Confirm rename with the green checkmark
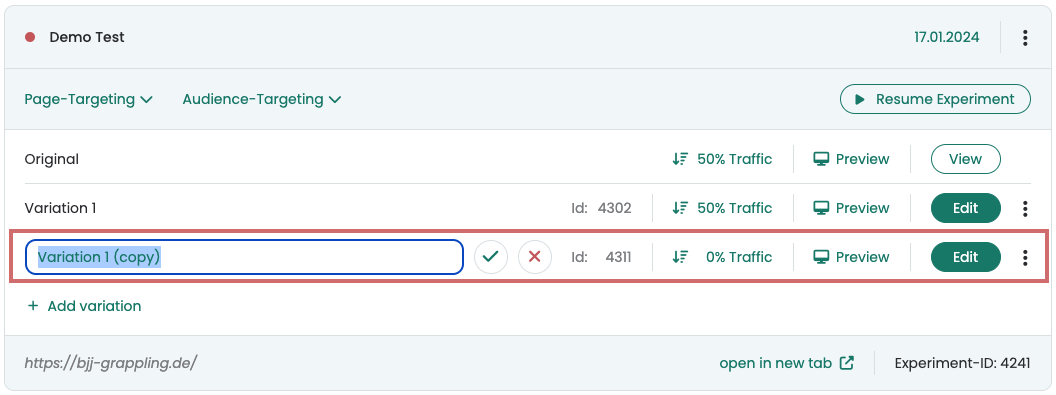 pos(491,257)
